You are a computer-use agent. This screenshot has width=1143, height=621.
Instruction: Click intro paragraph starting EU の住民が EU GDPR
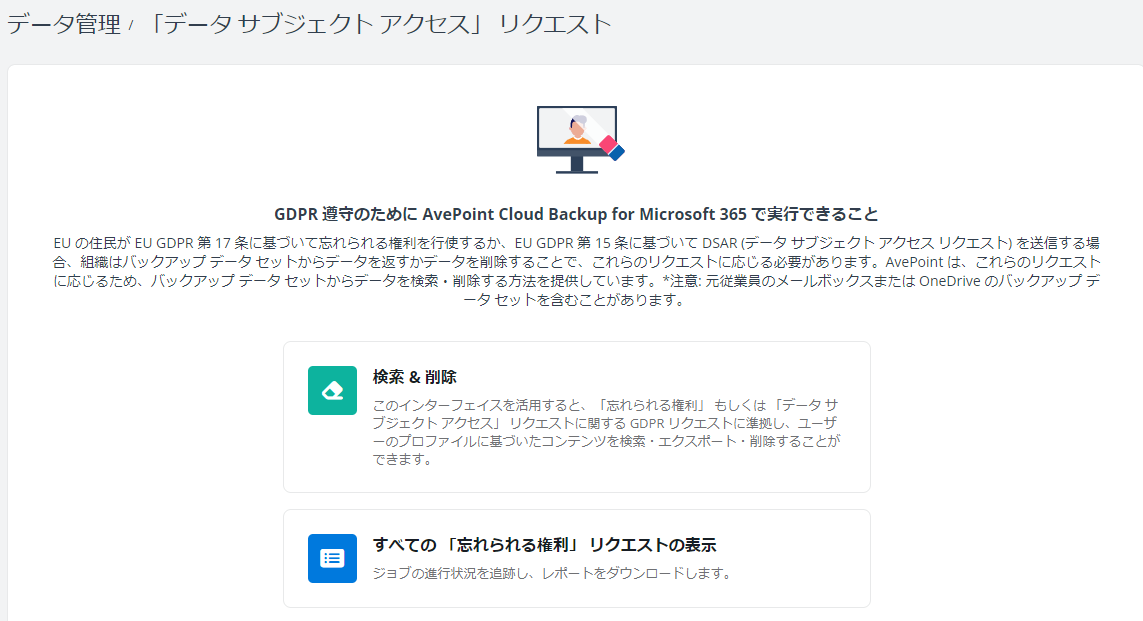click(576, 271)
